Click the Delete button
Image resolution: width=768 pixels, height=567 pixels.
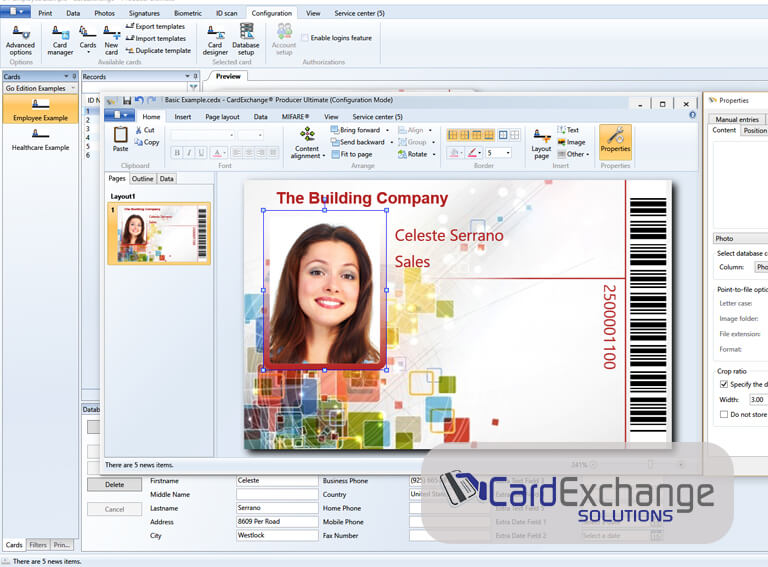click(114, 485)
